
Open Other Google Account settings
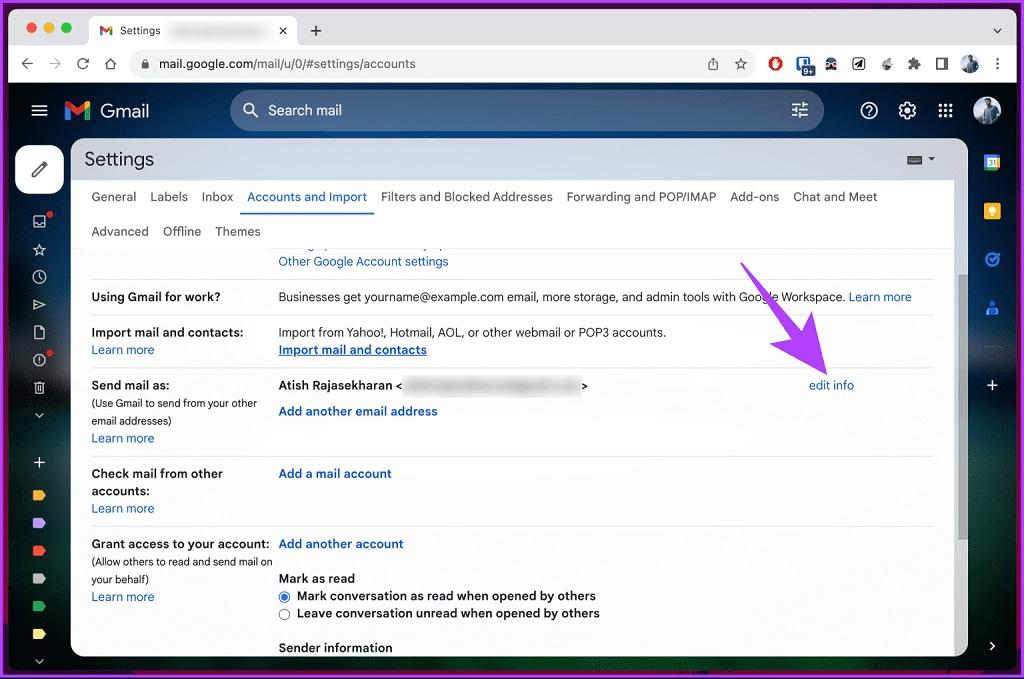tap(363, 262)
